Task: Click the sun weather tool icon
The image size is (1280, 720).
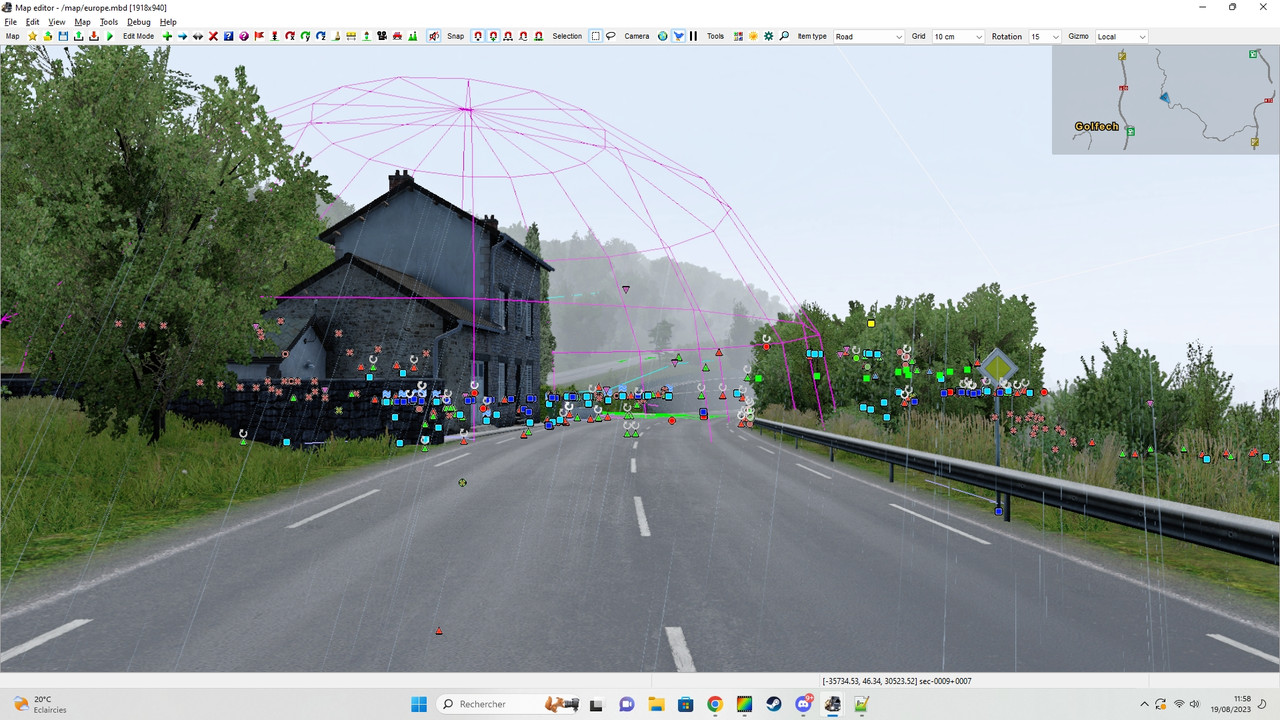Action: [753, 36]
